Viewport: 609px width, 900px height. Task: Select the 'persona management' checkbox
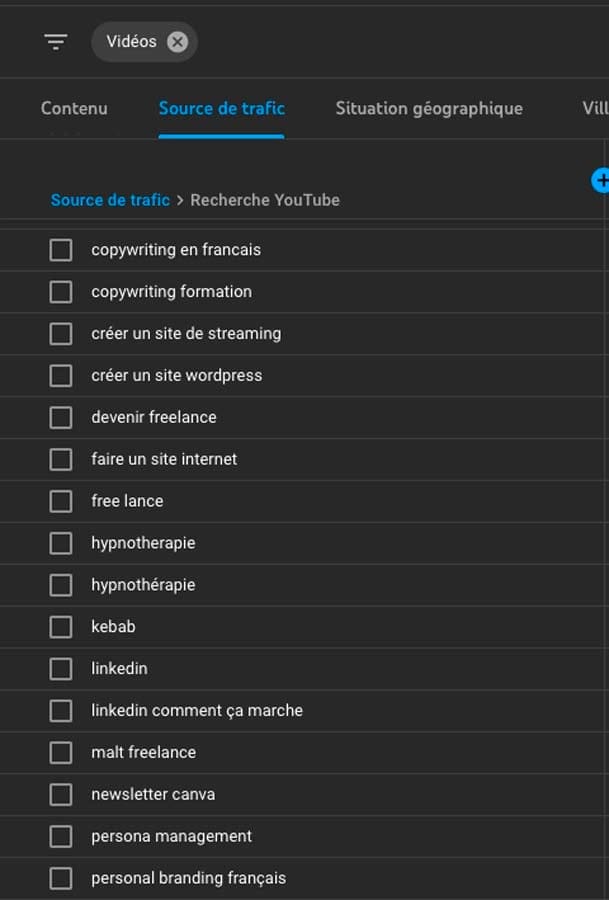[x=61, y=836]
